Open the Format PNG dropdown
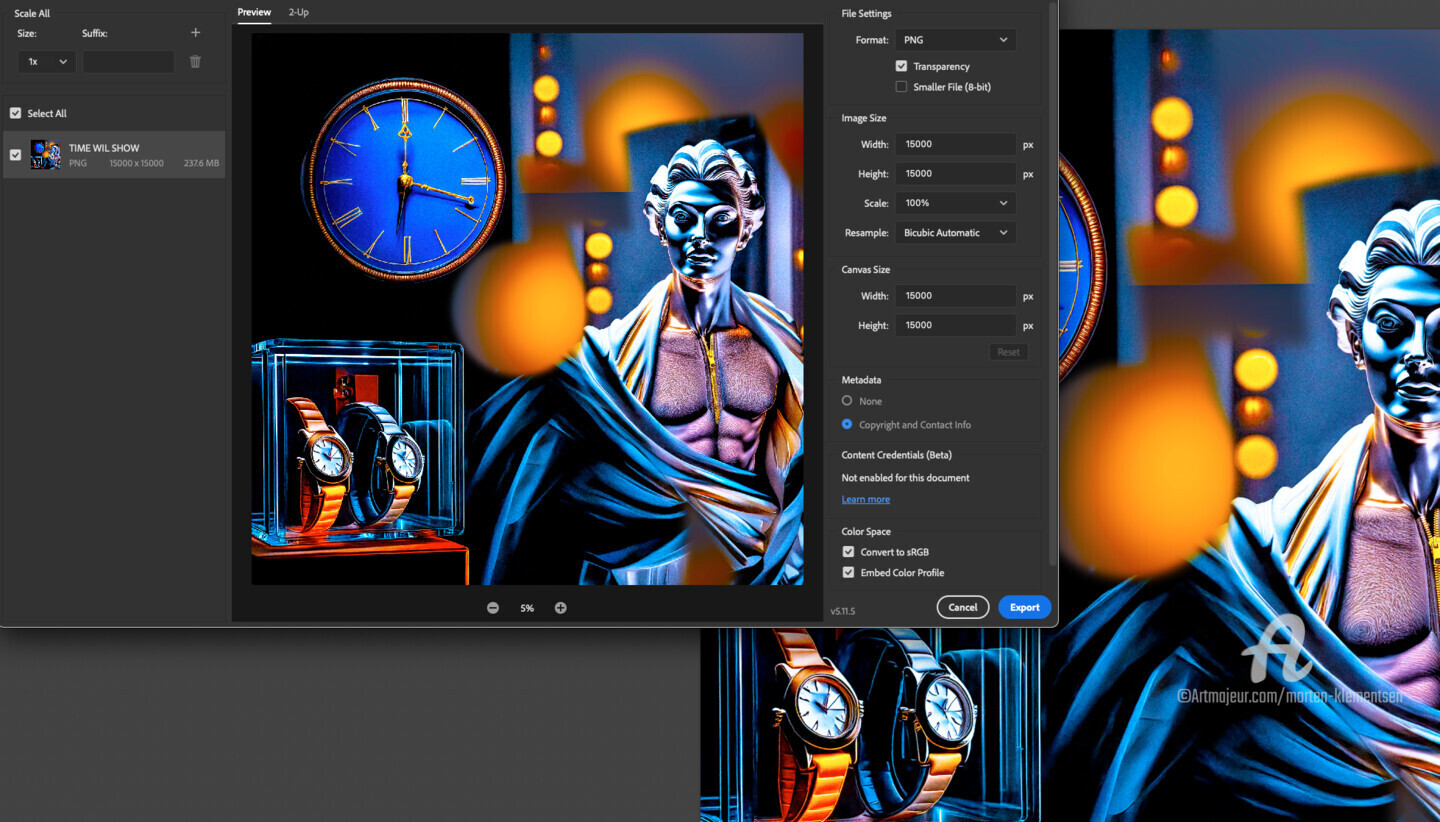1440x822 pixels. pos(955,40)
